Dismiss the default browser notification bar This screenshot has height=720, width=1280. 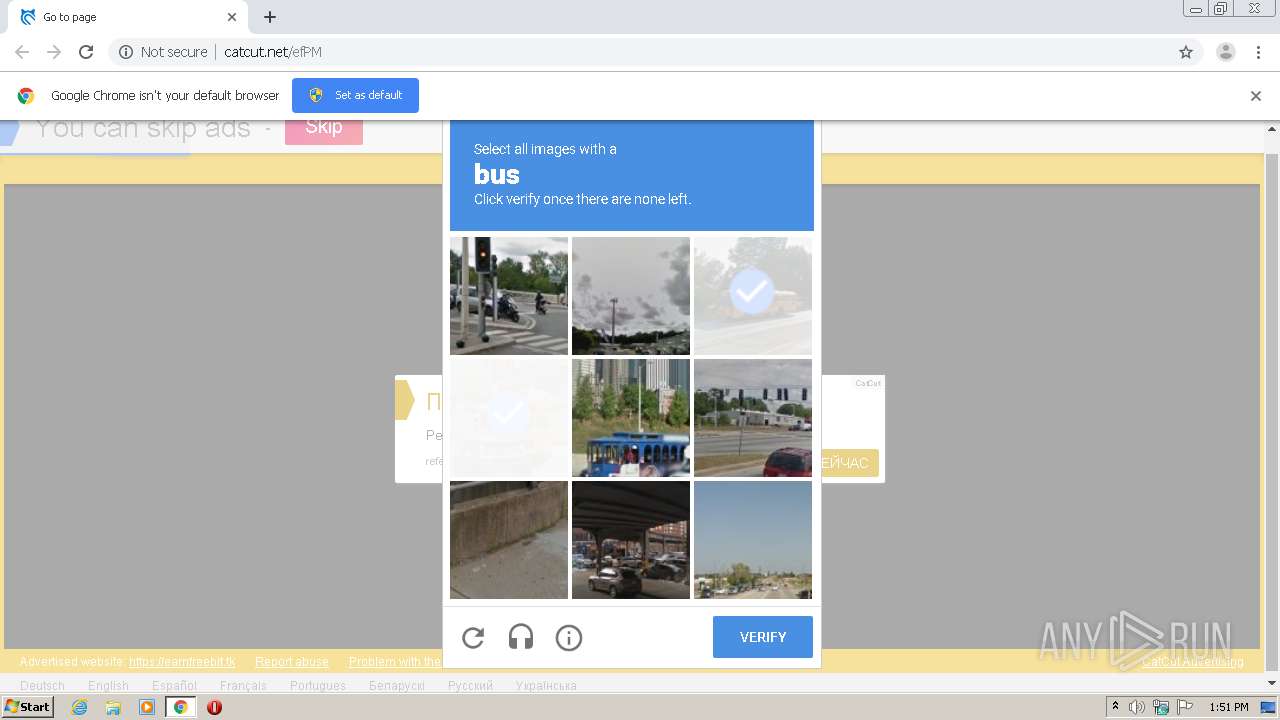coord(1256,96)
